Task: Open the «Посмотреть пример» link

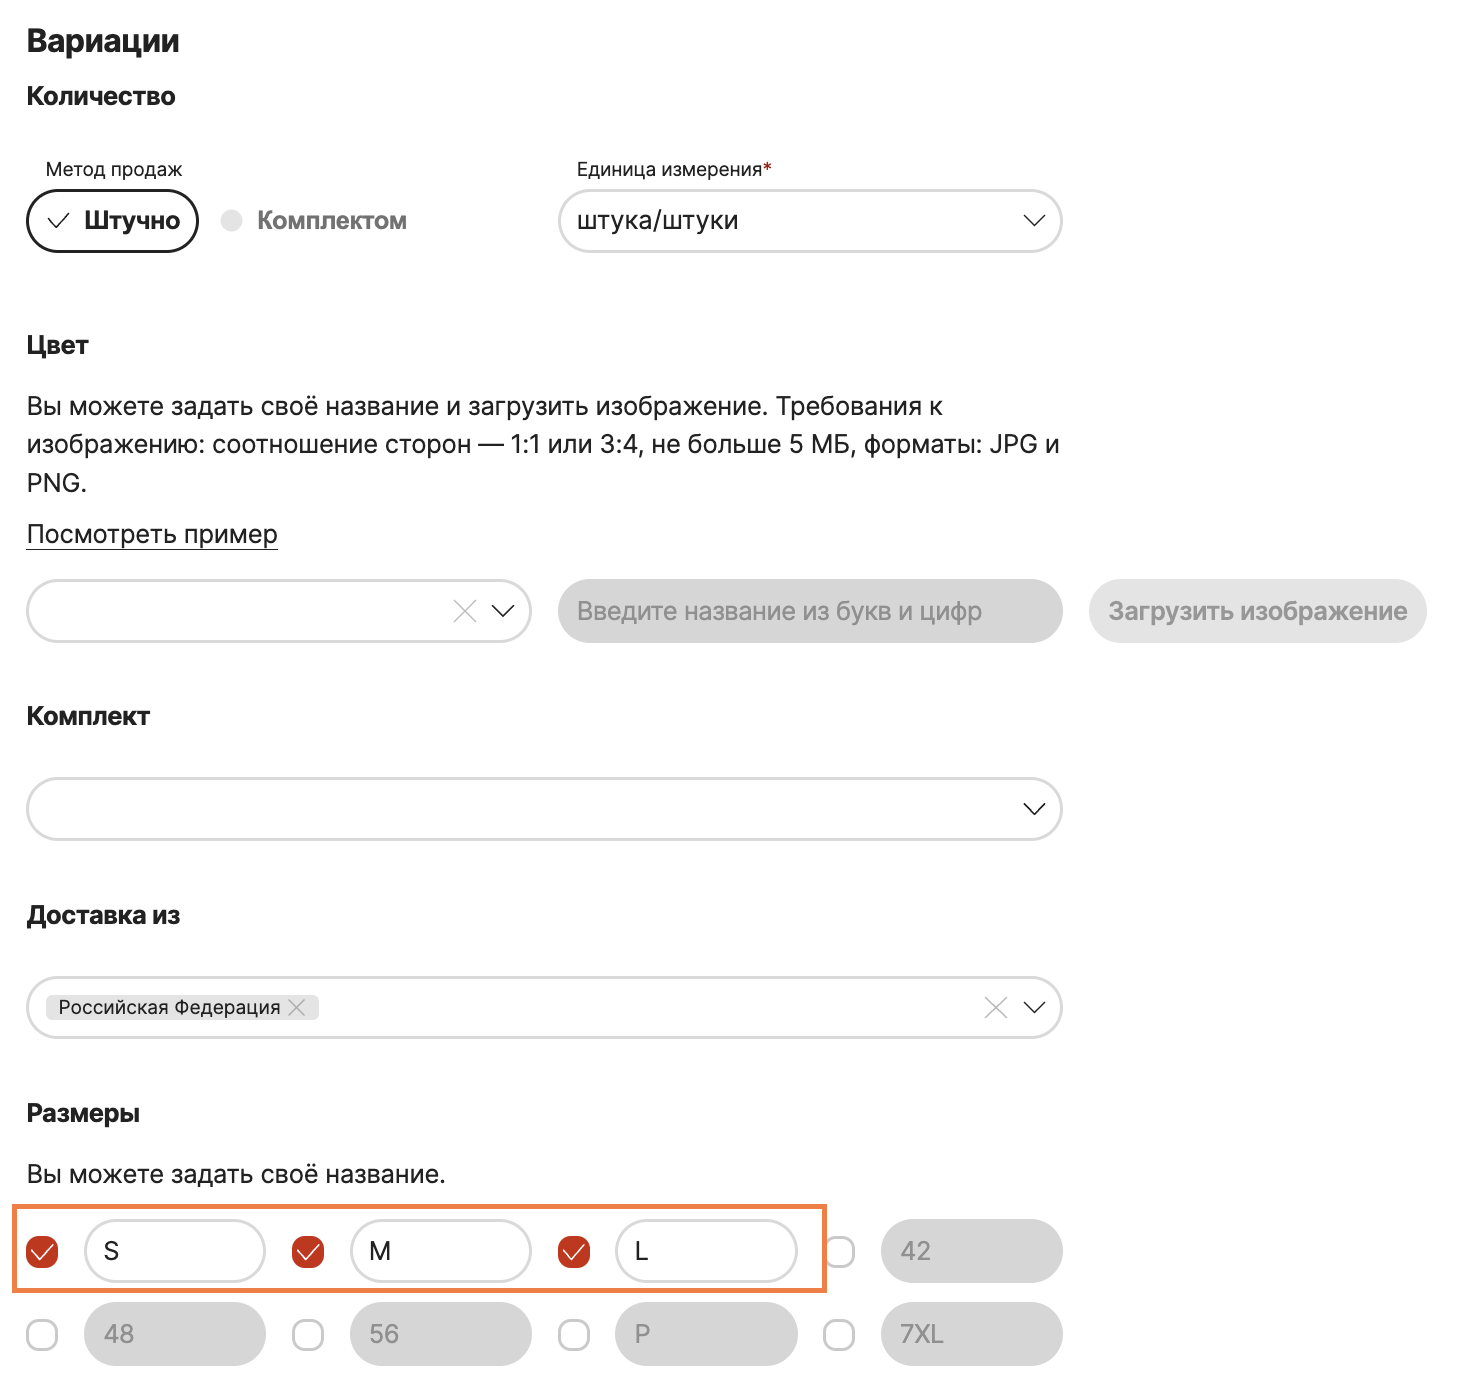Action: (x=151, y=534)
